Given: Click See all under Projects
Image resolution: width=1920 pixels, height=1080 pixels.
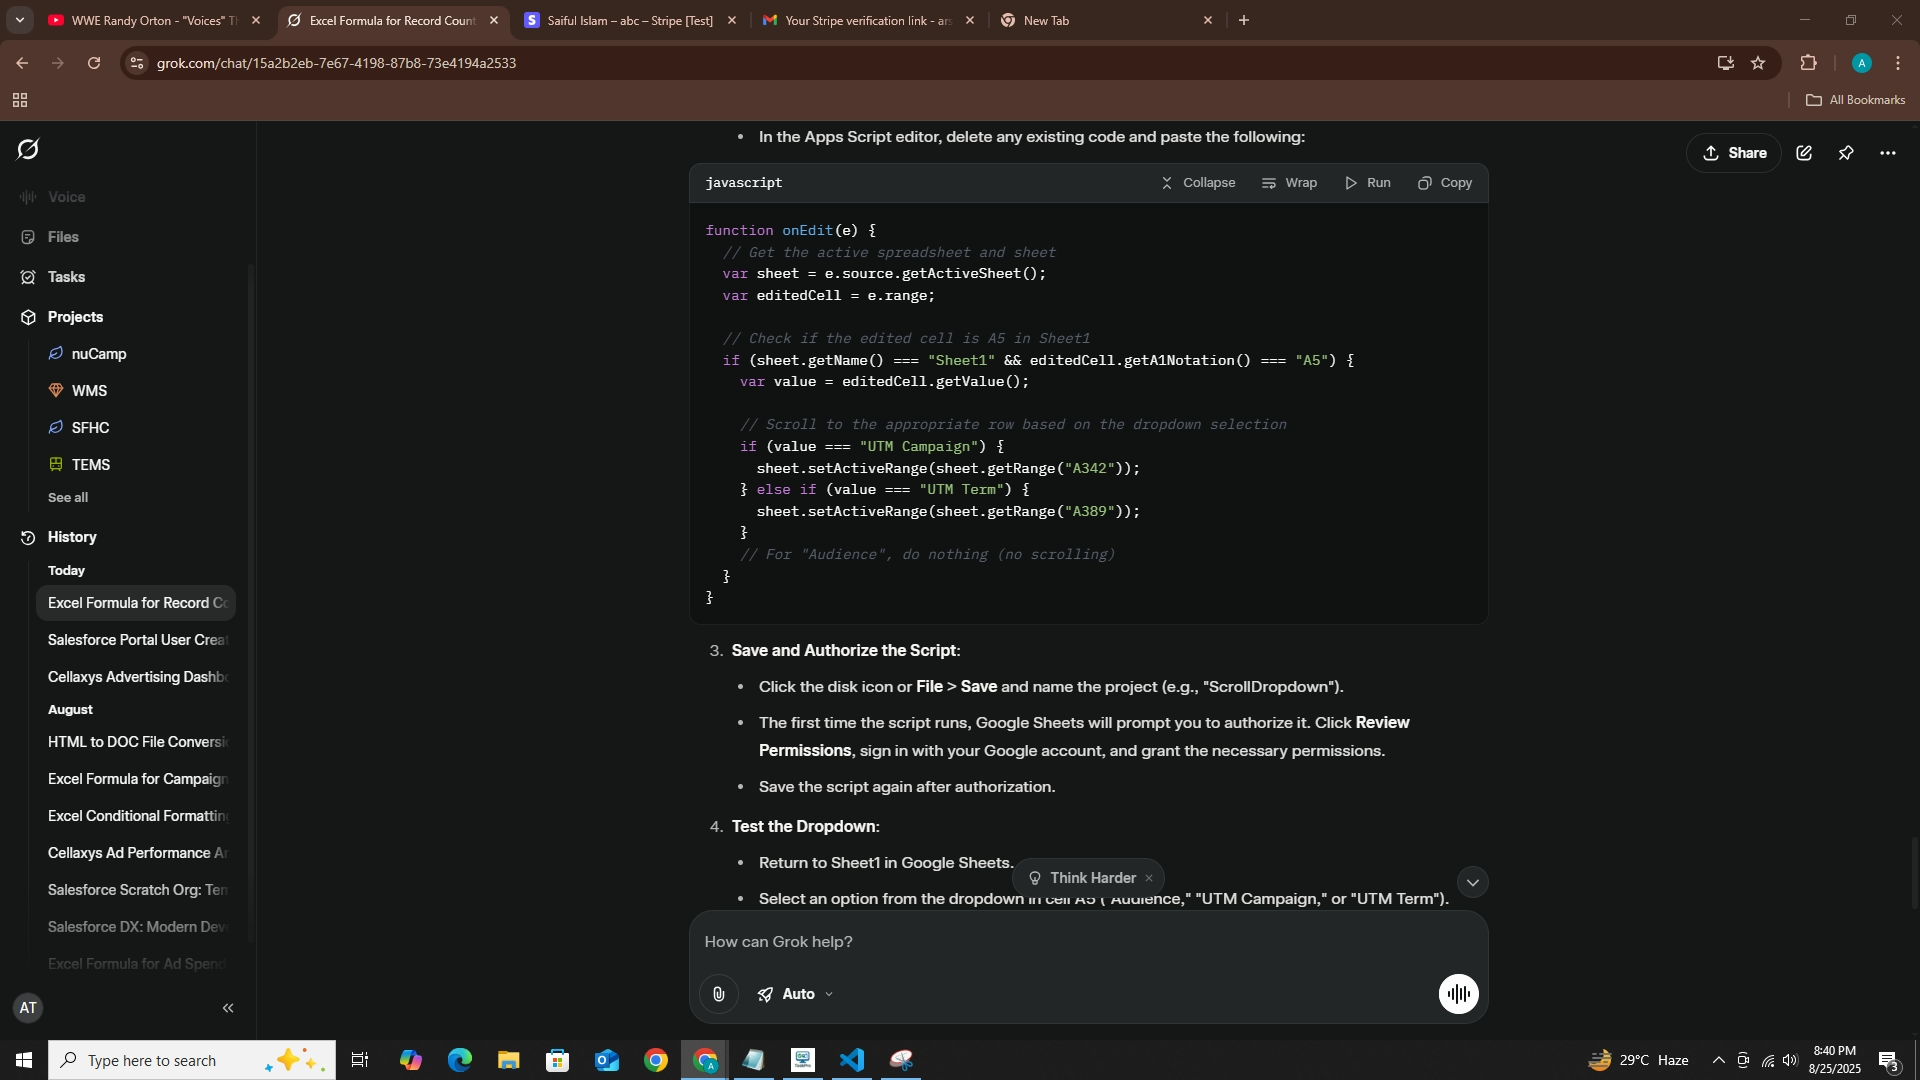Looking at the screenshot, I should point(68,498).
